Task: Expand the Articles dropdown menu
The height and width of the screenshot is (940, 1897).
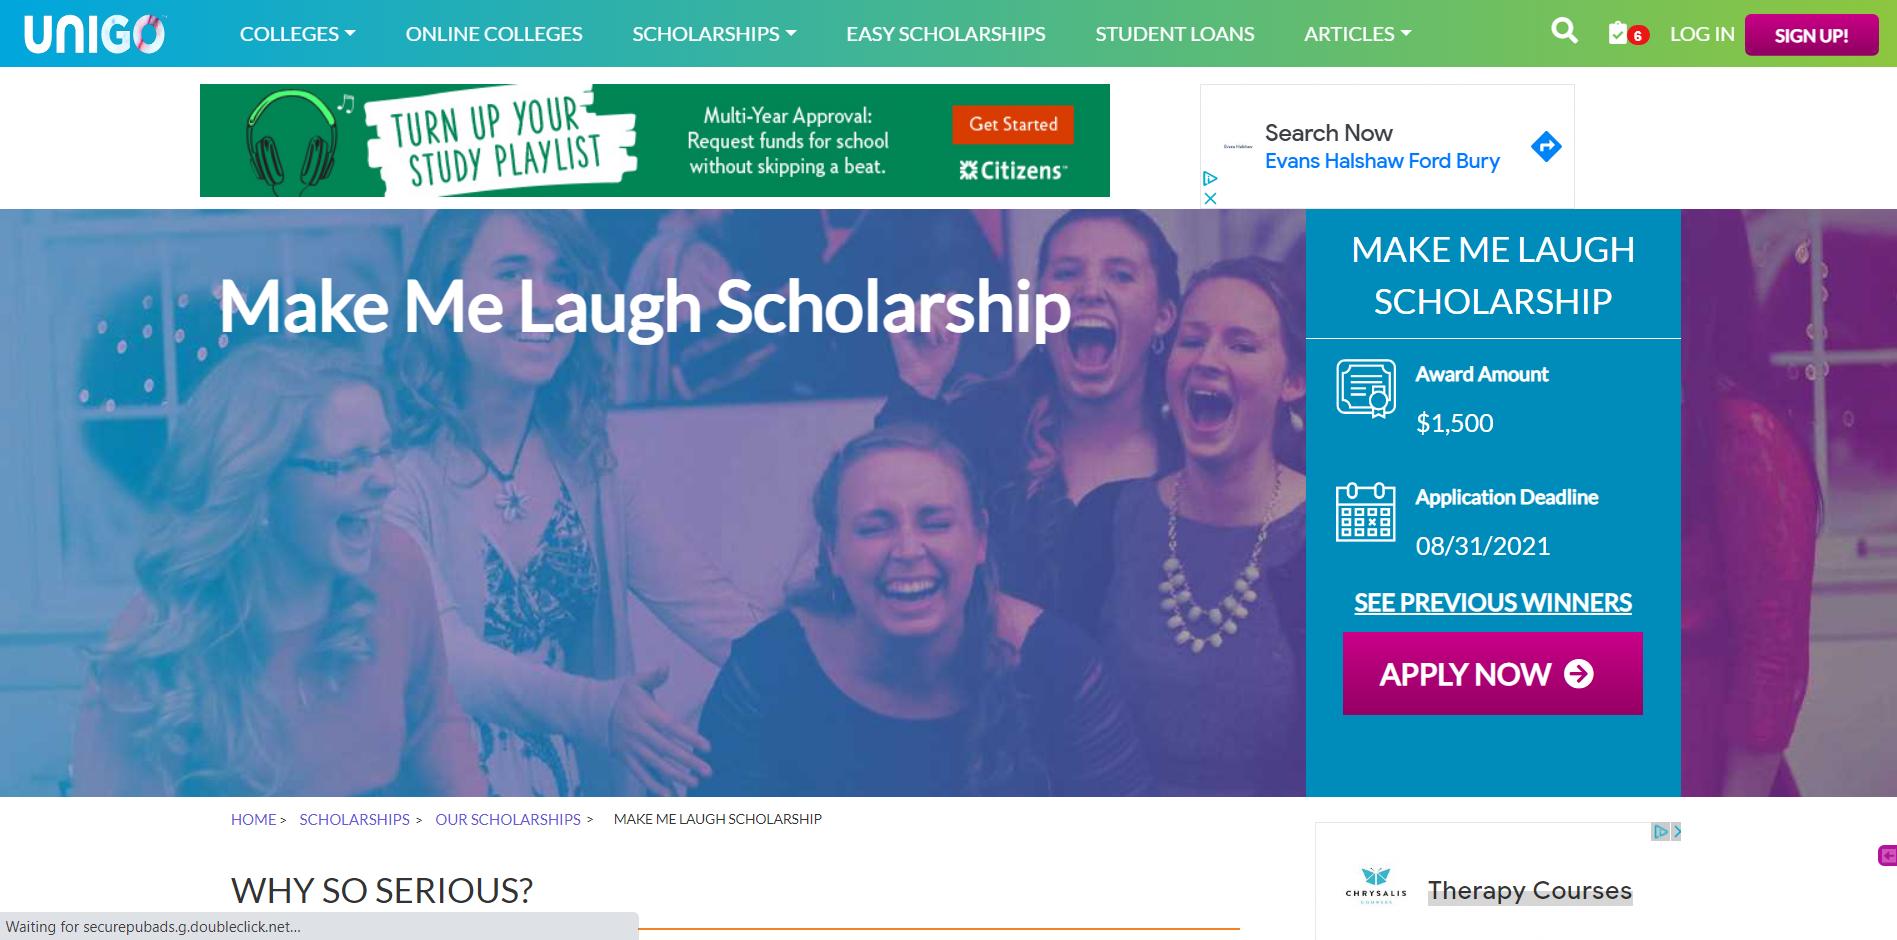Action: pyautogui.click(x=1357, y=34)
